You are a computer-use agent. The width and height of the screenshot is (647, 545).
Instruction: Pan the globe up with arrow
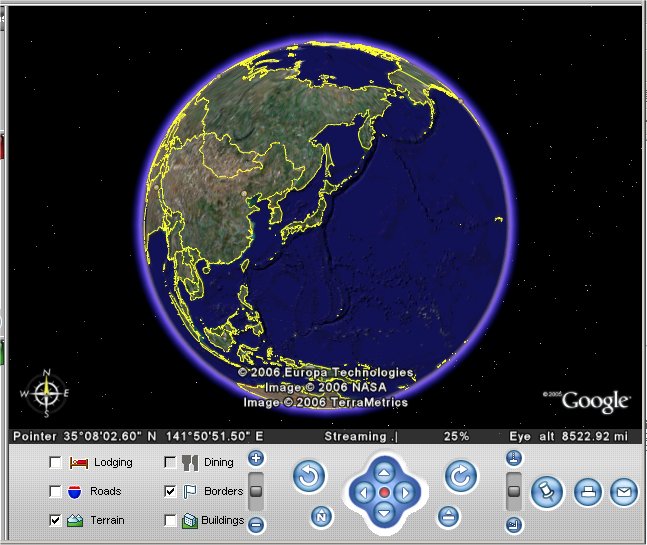tap(384, 472)
